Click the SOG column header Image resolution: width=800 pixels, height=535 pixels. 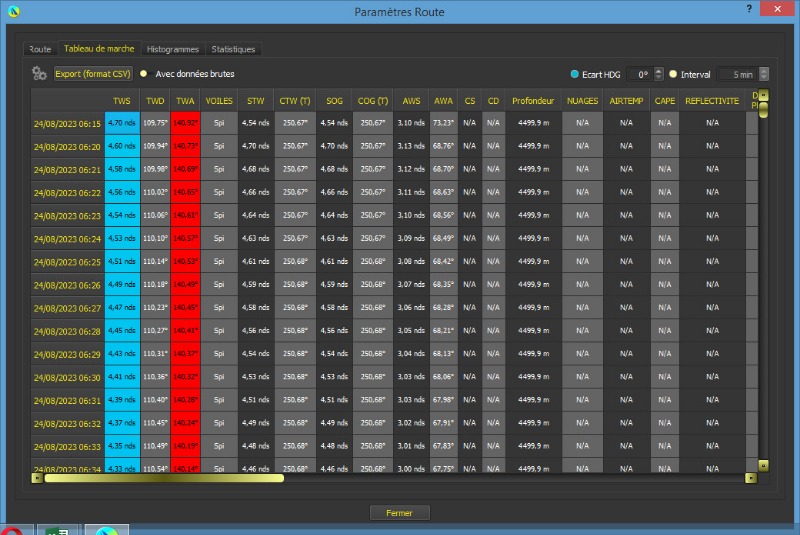[335, 100]
